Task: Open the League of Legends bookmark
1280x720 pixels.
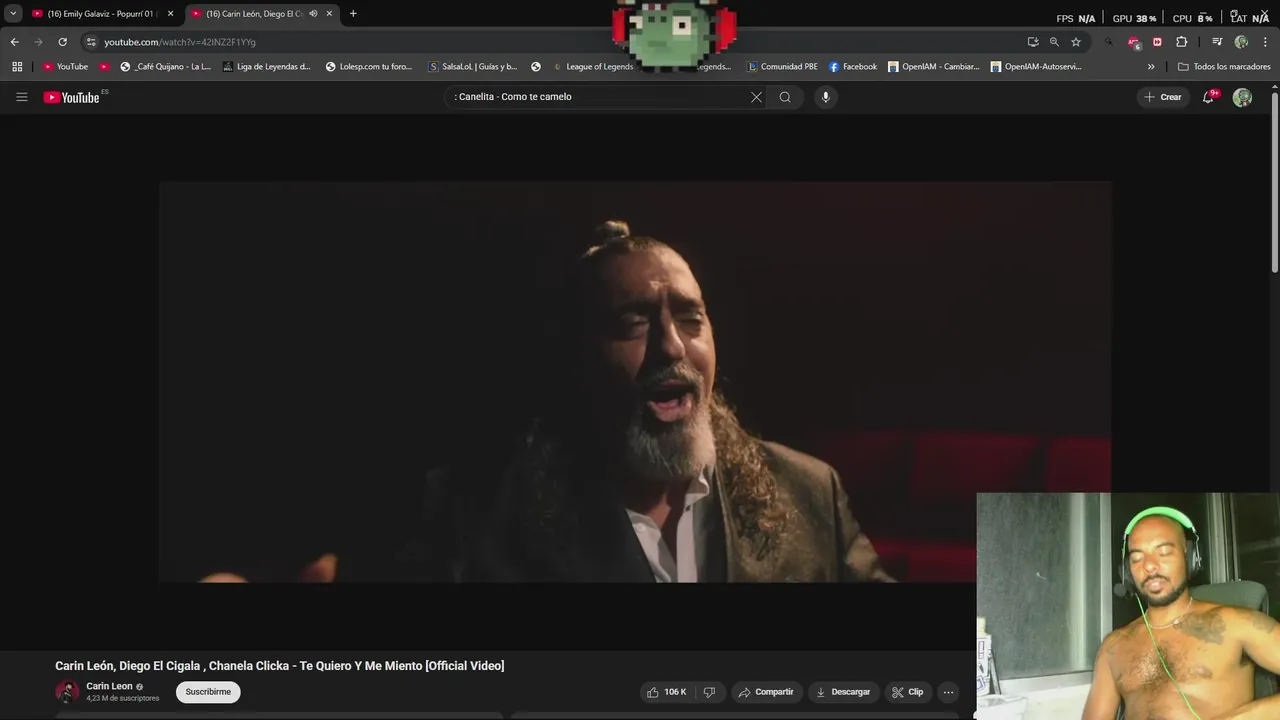Action: click(x=593, y=67)
